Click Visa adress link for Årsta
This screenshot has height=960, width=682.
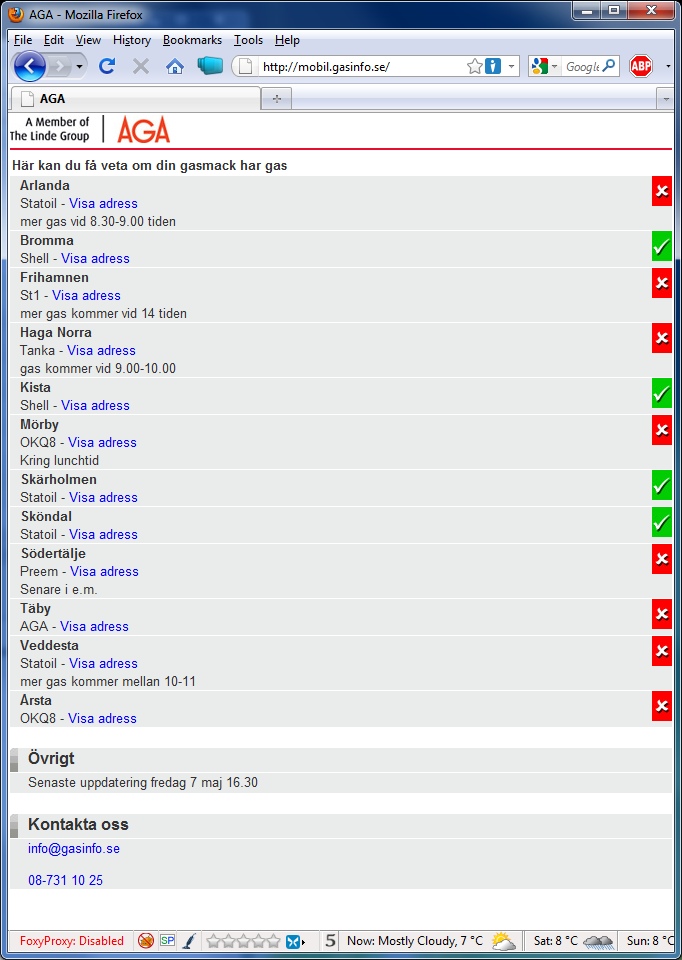coord(102,718)
